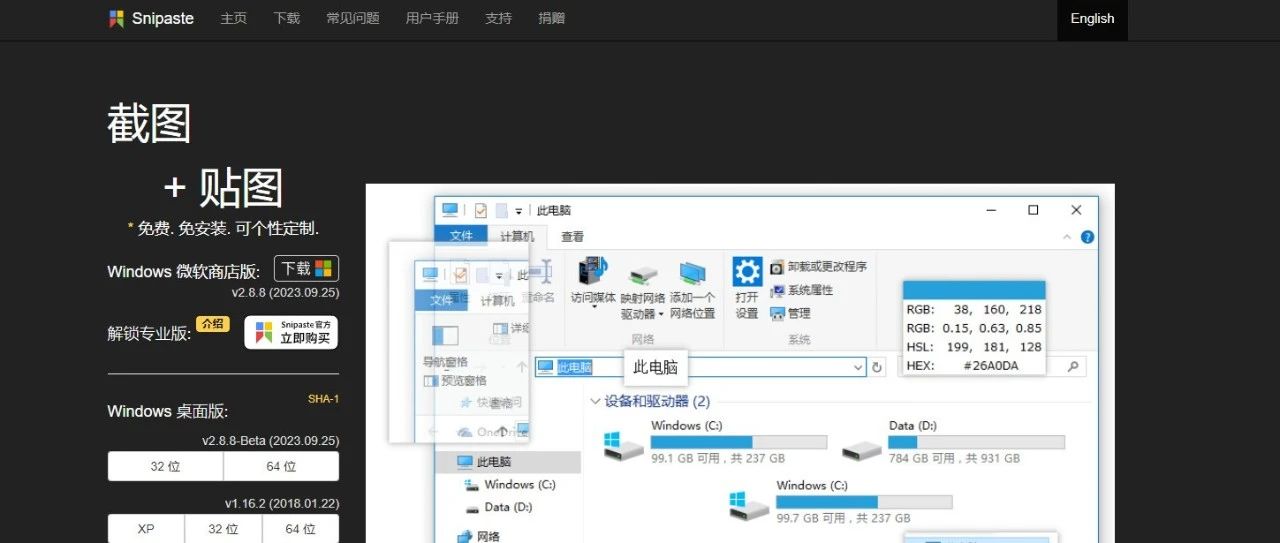Click the yellow 介绍 badge
The width and height of the screenshot is (1280, 543).
click(212, 324)
